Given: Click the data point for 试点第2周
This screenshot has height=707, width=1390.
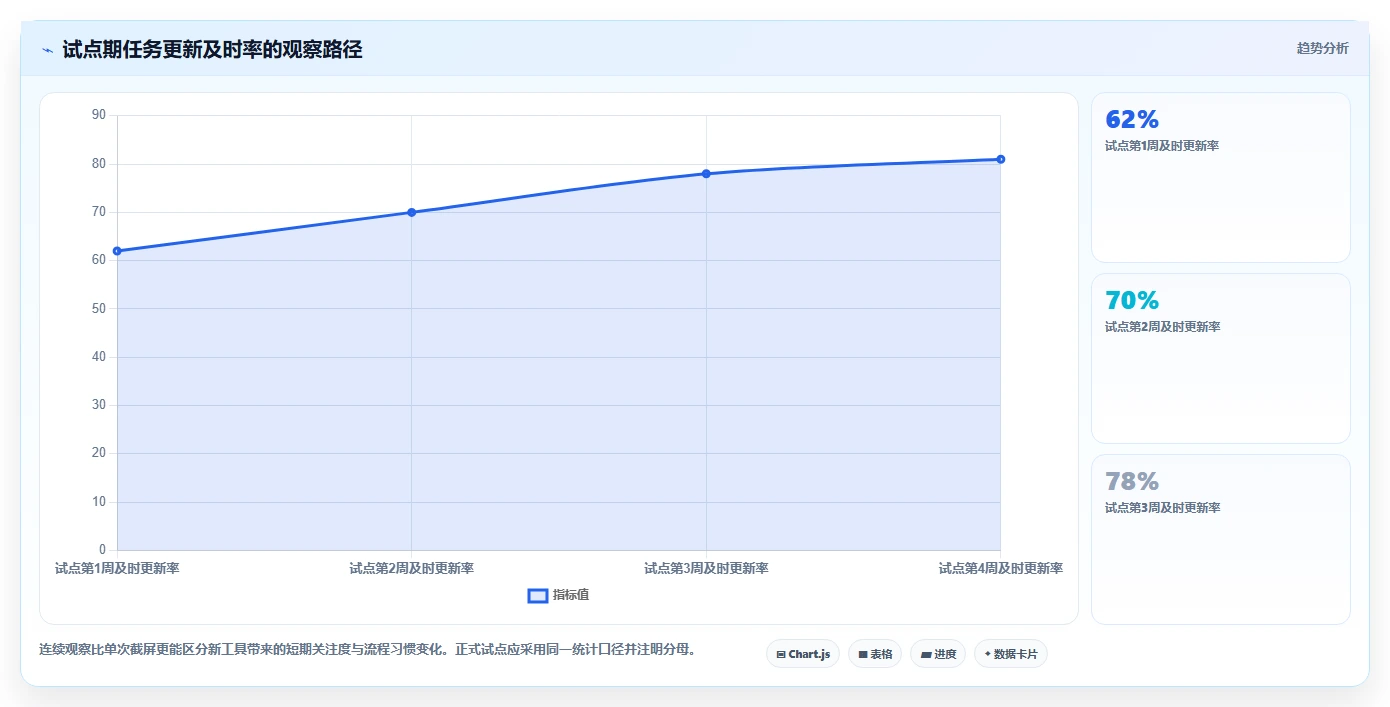Looking at the screenshot, I should pos(411,212).
